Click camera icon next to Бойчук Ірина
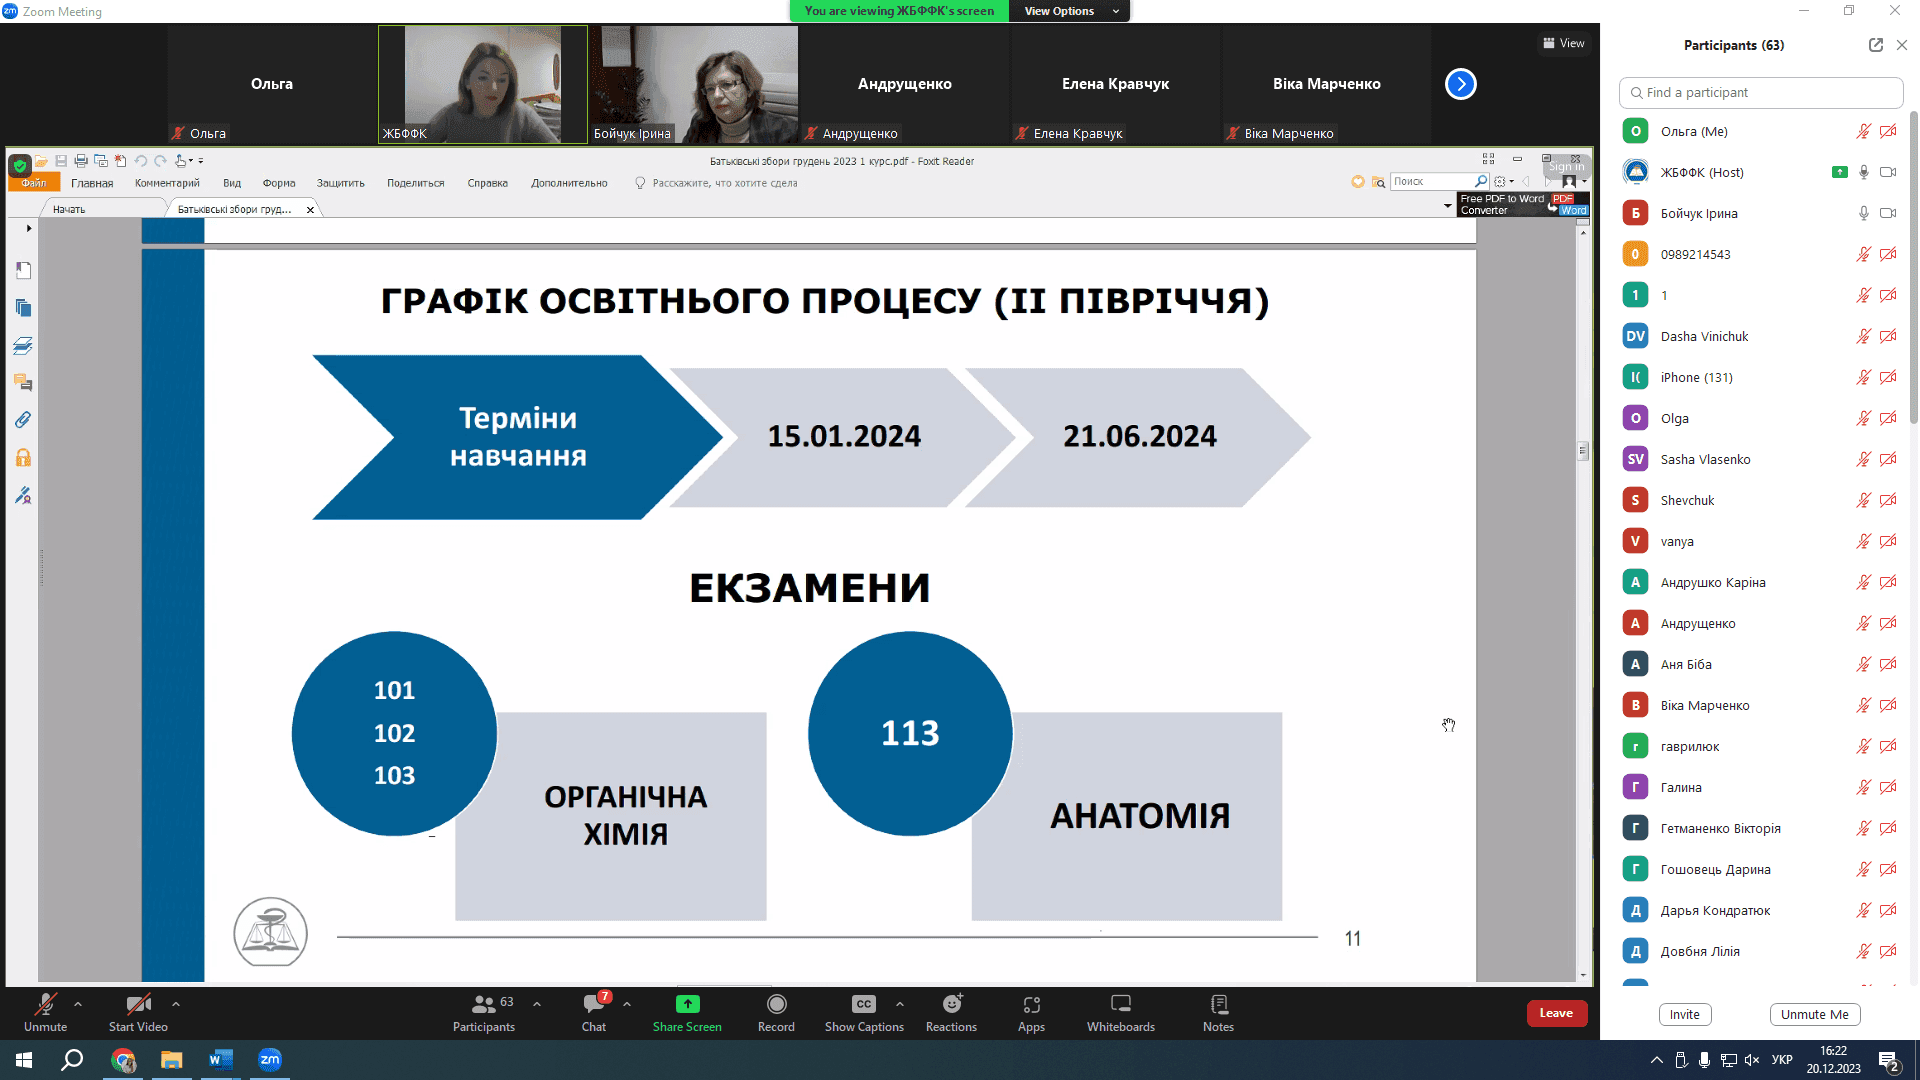Image resolution: width=1920 pixels, height=1080 pixels. 1888,213
